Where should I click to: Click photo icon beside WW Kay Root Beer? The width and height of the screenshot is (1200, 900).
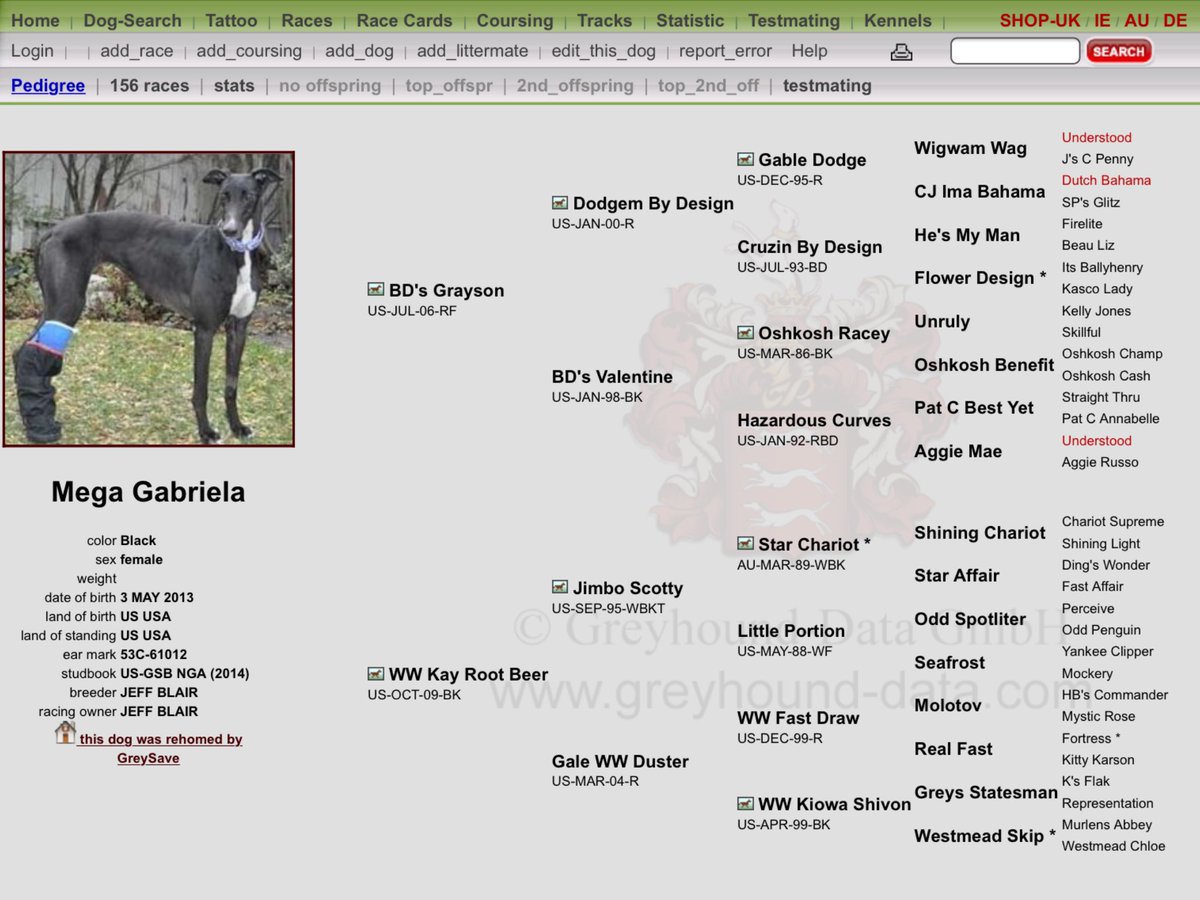click(x=376, y=674)
